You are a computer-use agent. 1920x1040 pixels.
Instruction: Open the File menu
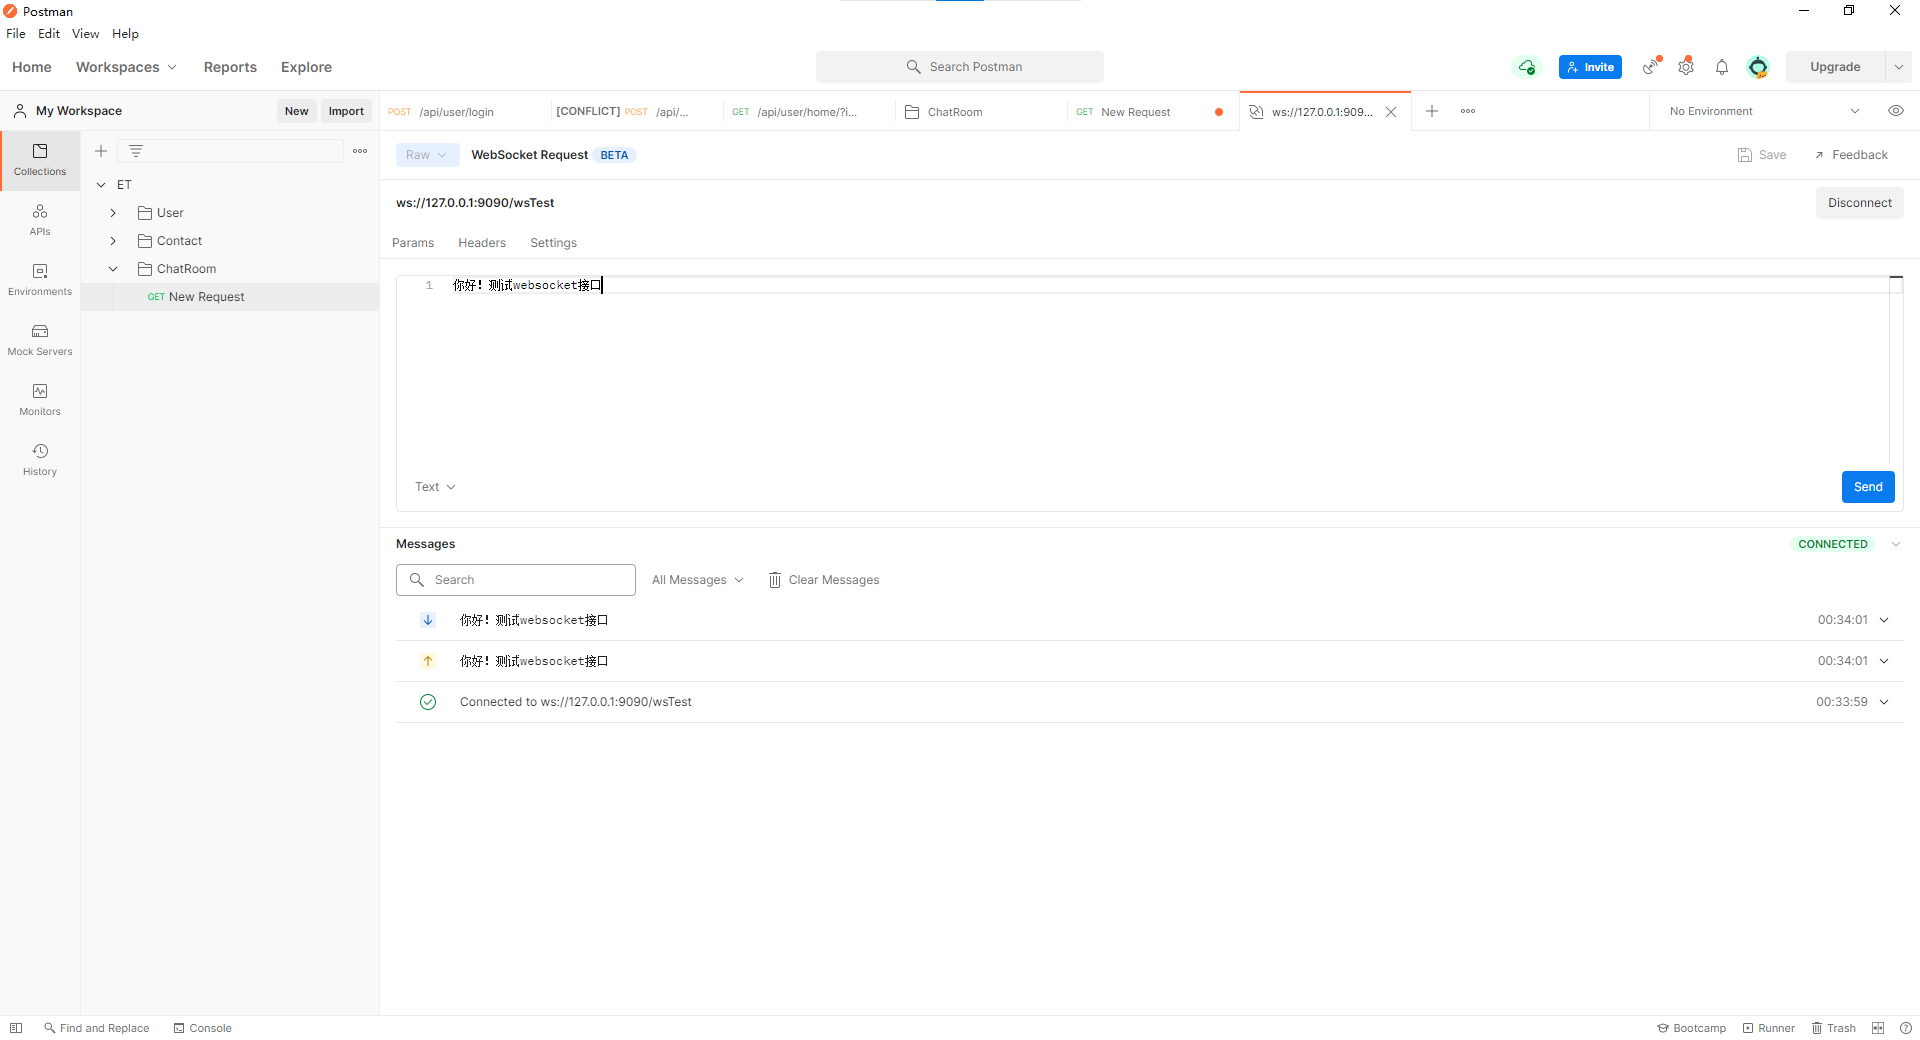[x=16, y=33]
